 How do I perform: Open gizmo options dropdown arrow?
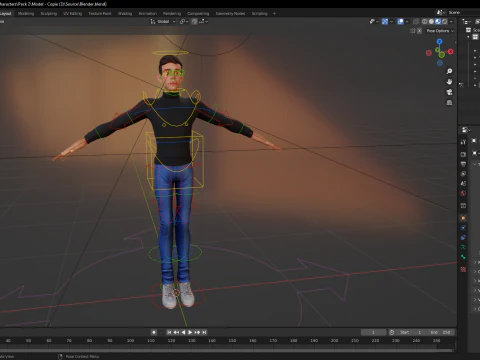[x=391, y=22]
